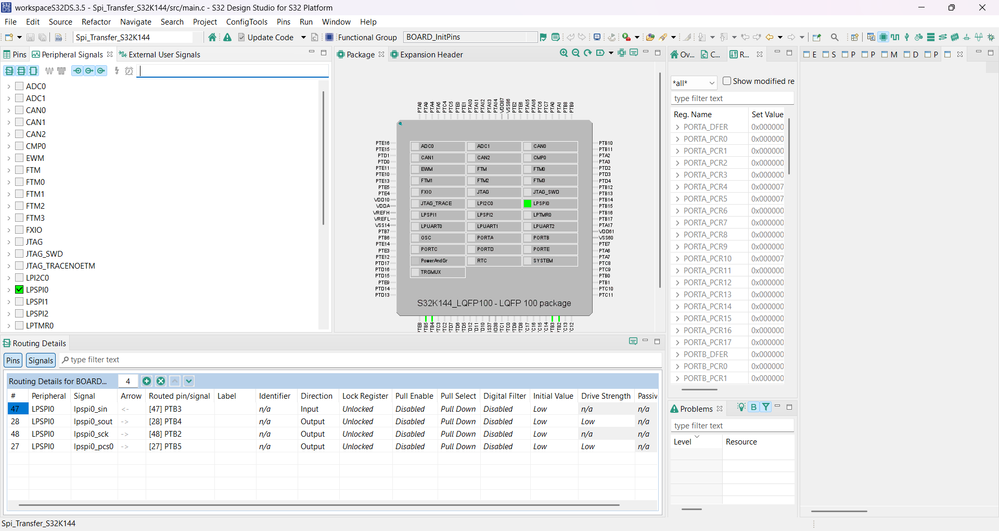Switch to the Pins tab
The height and width of the screenshot is (531, 999).
[15, 54]
